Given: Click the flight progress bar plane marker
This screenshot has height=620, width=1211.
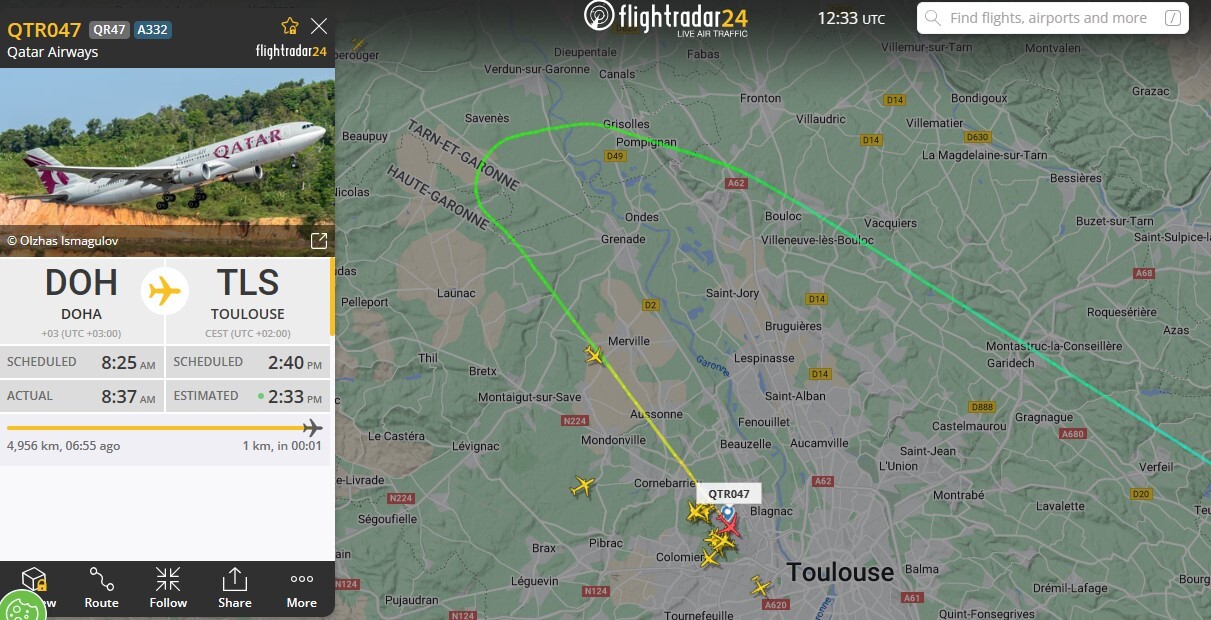Looking at the screenshot, I should [313, 428].
